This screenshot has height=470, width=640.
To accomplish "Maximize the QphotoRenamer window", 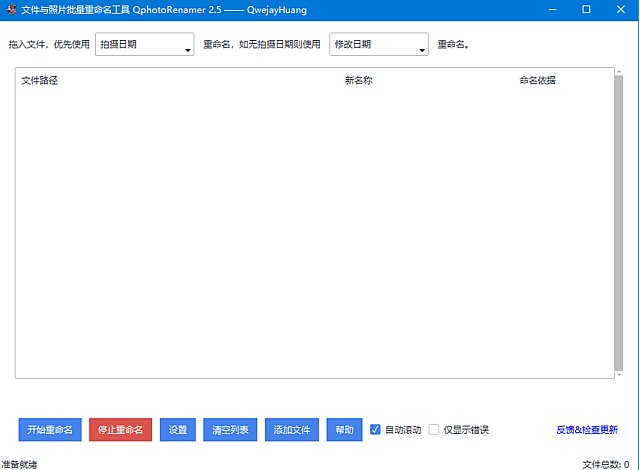I will point(586,10).
